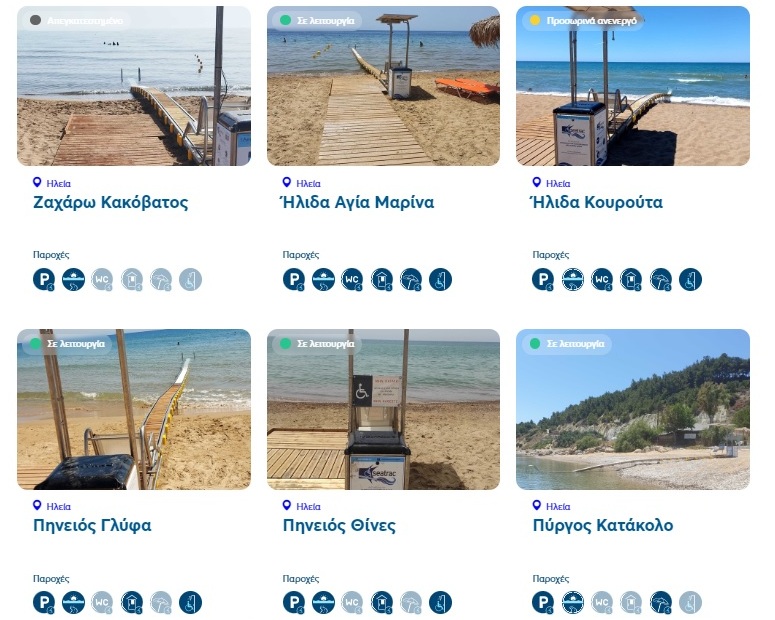775x620 pixels.
Task: Click the Προσωρινά ανενεργό status badge
Action: [585, 20]
